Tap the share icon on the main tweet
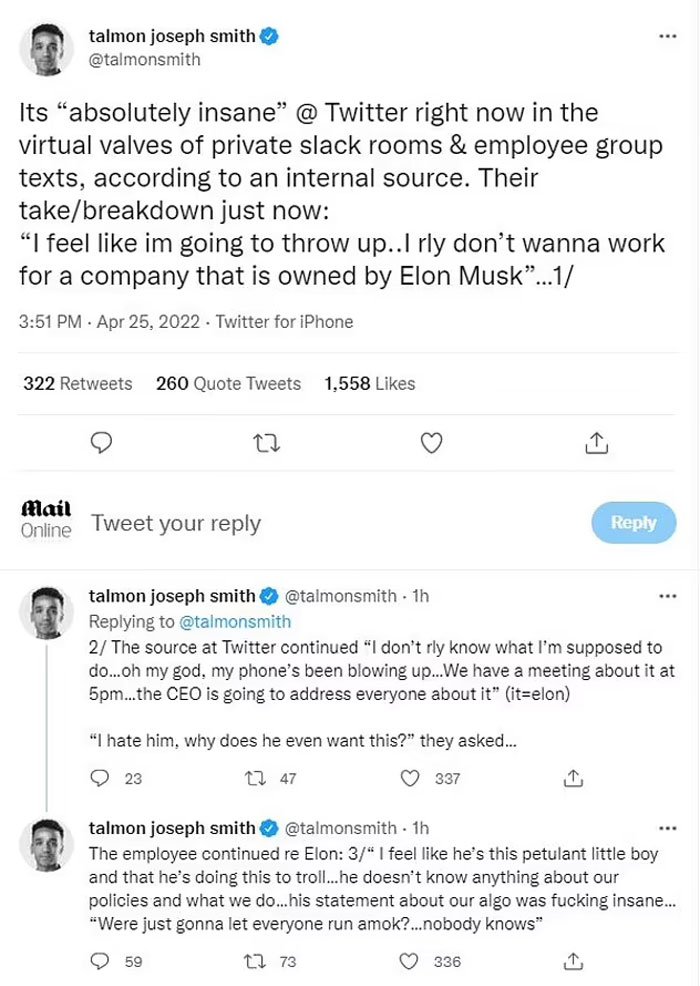 pyautogui.click(x=595, y=443)
